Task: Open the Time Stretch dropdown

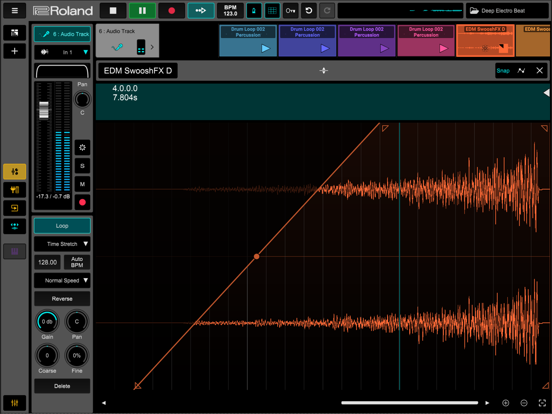Action: (62, 244)
